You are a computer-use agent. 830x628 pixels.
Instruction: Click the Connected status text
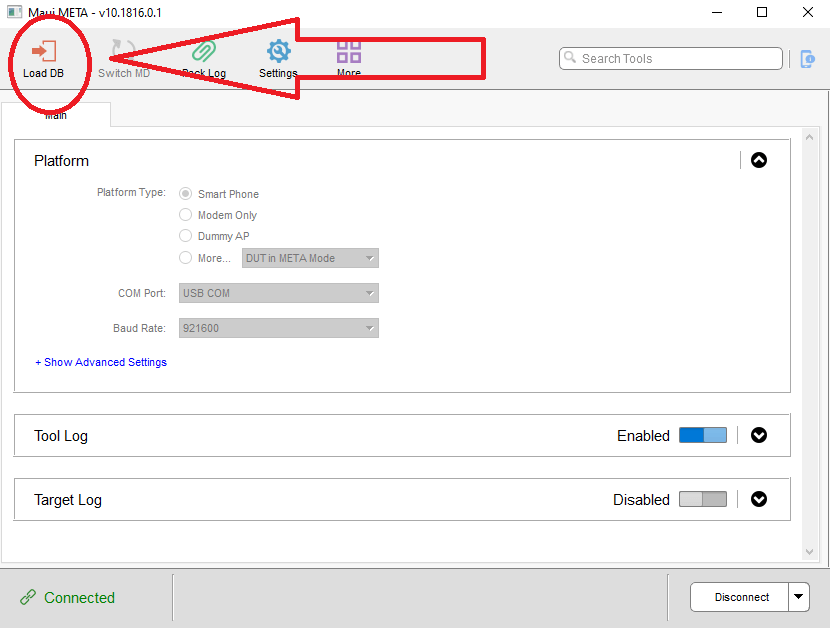coord(79,597)
